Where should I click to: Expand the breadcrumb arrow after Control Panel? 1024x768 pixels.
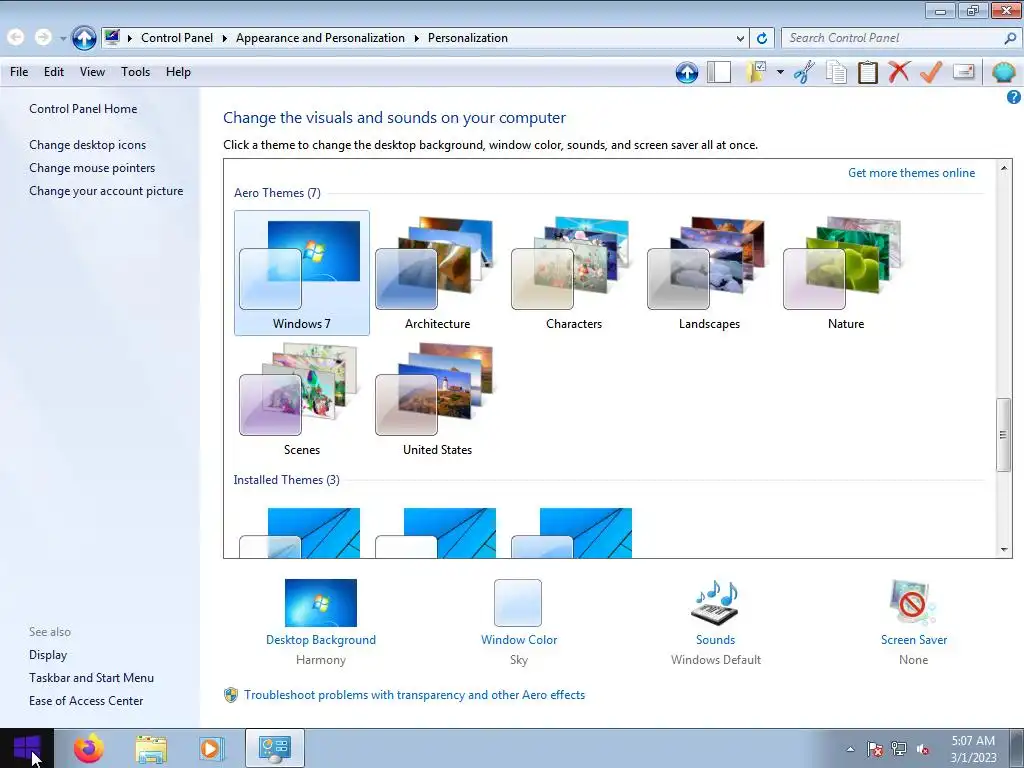tap(224, 39)
